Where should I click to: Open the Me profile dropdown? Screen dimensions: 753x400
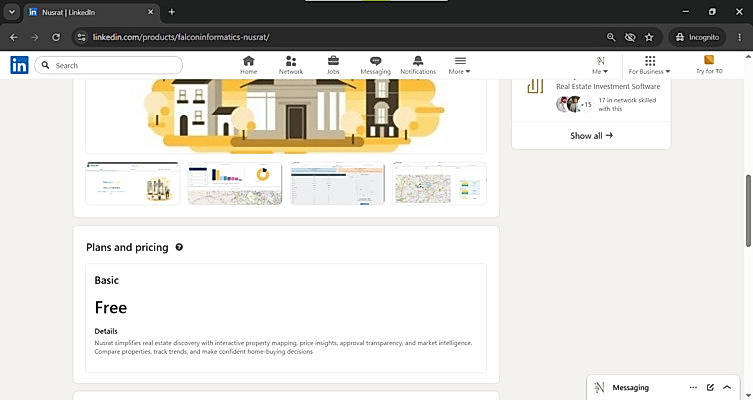(x=600, y=65)
